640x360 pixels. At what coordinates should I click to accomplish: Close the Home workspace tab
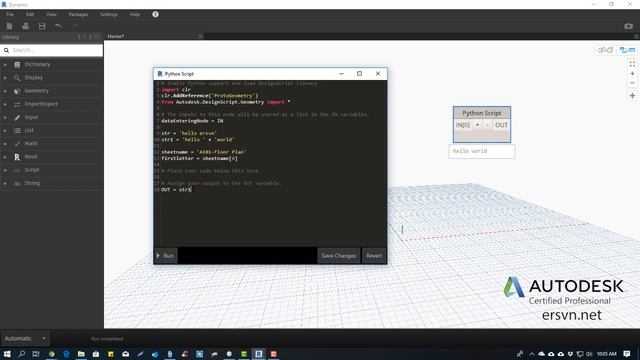200,36
